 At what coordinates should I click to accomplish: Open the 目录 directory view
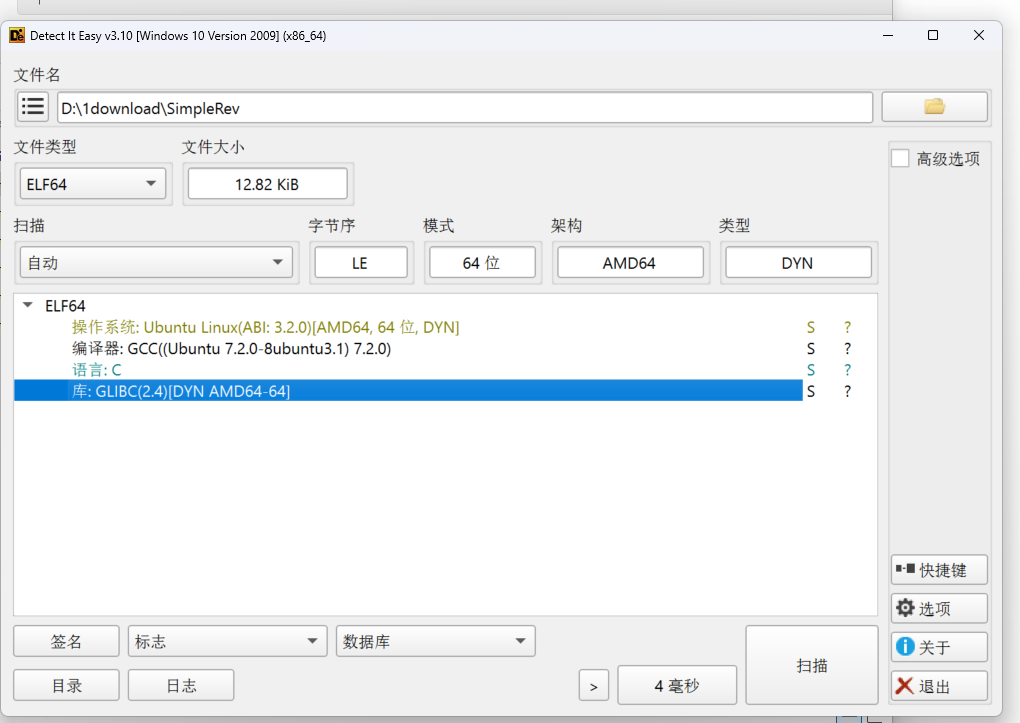(65, 685)
